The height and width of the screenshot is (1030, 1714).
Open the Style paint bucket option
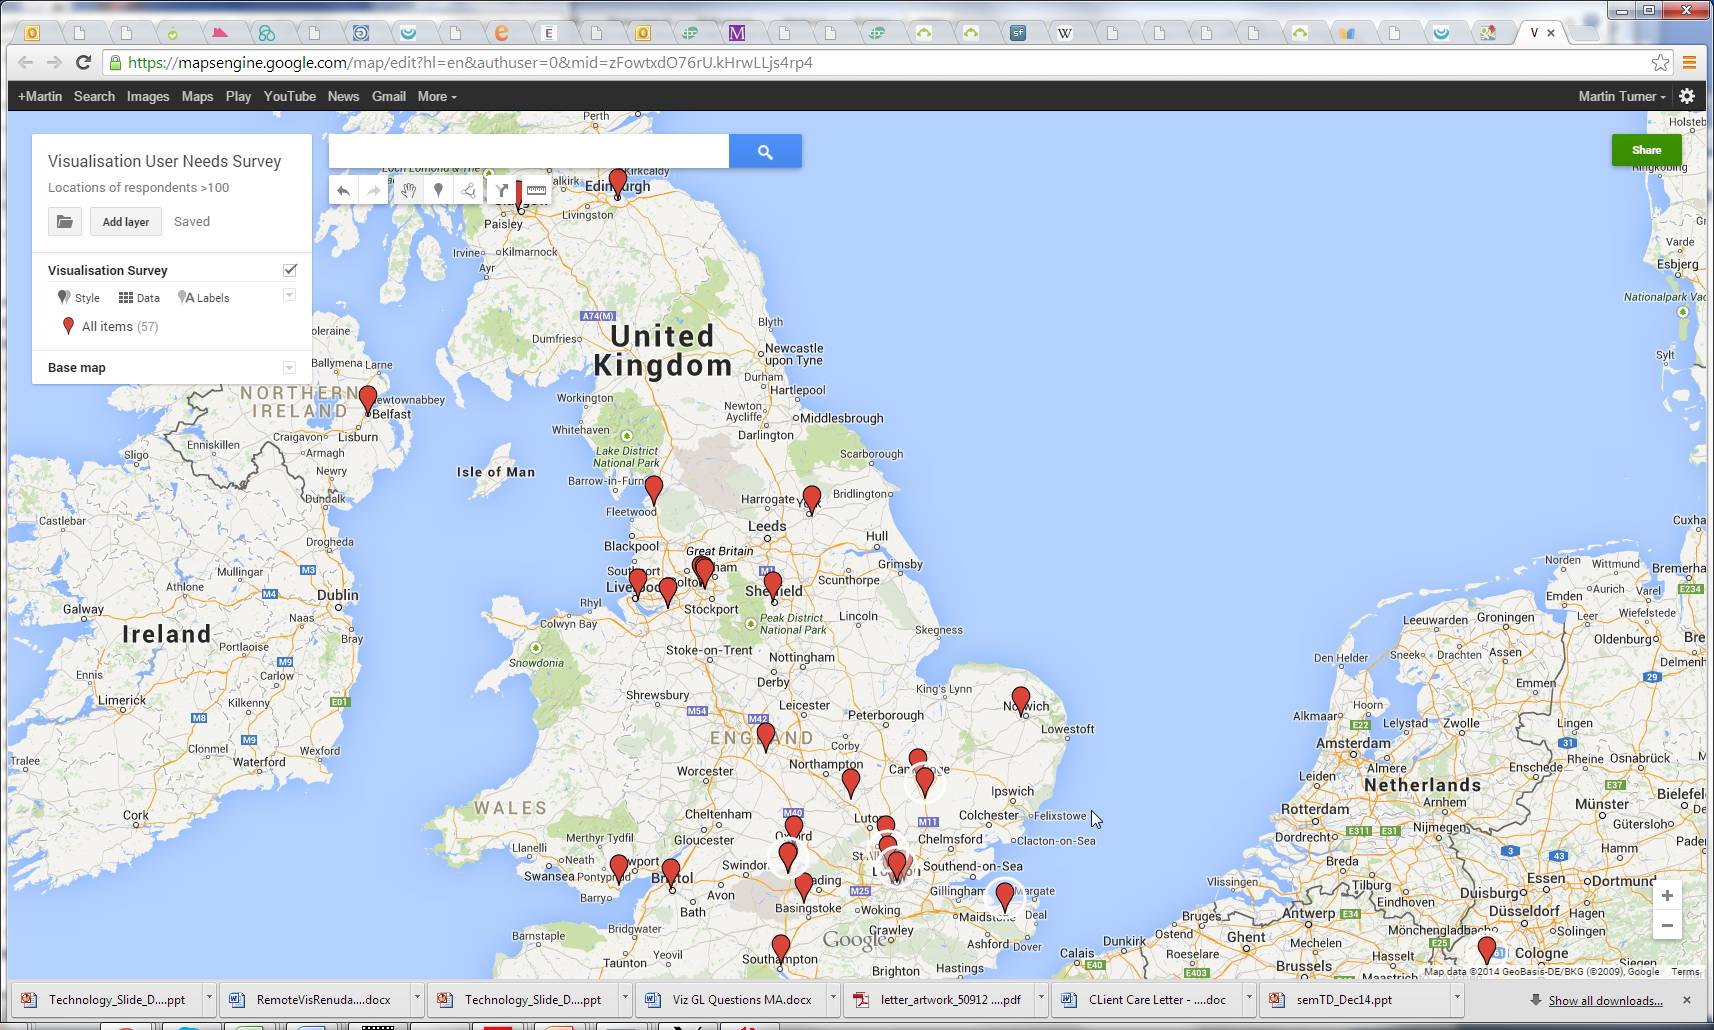pos(78,298)
